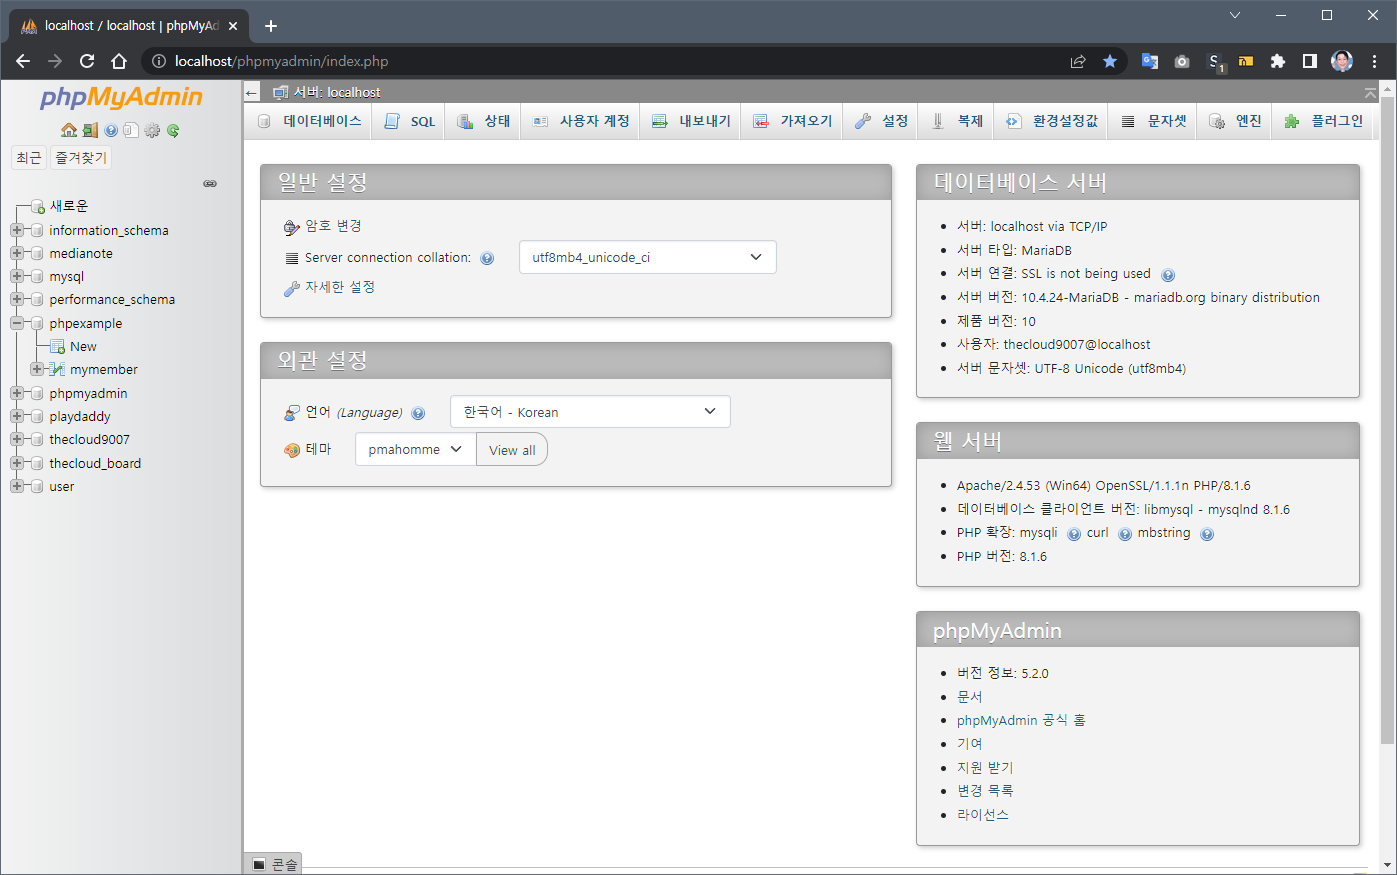Click the collapse icon at the breadcrumb bar's right end
Screen dimensions: 1397x875
tap(1370, 92)
